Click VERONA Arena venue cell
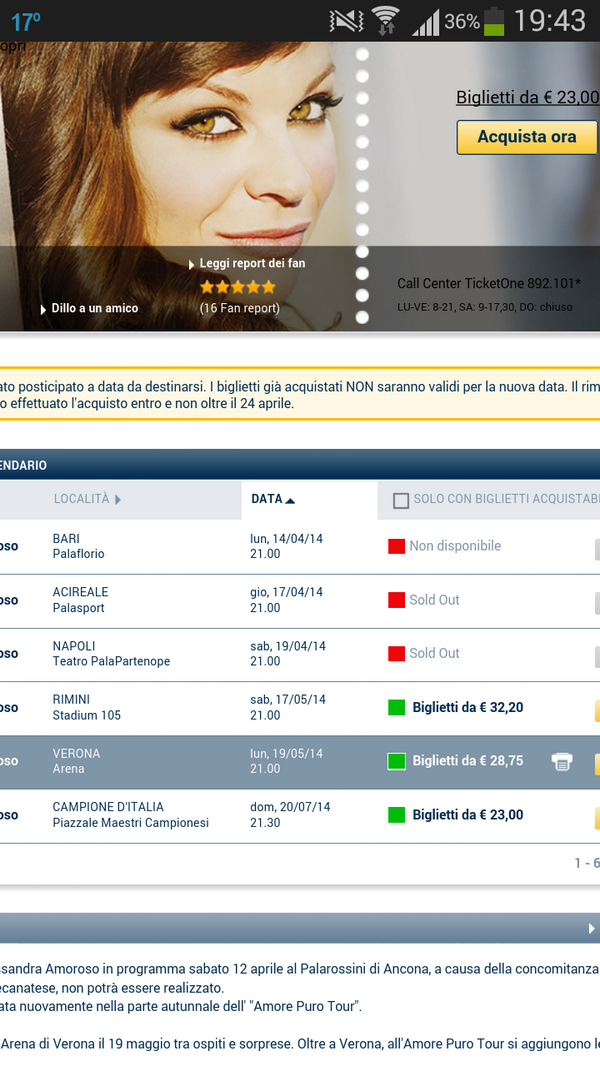600x1066 pixels. [x=76, y=761]
